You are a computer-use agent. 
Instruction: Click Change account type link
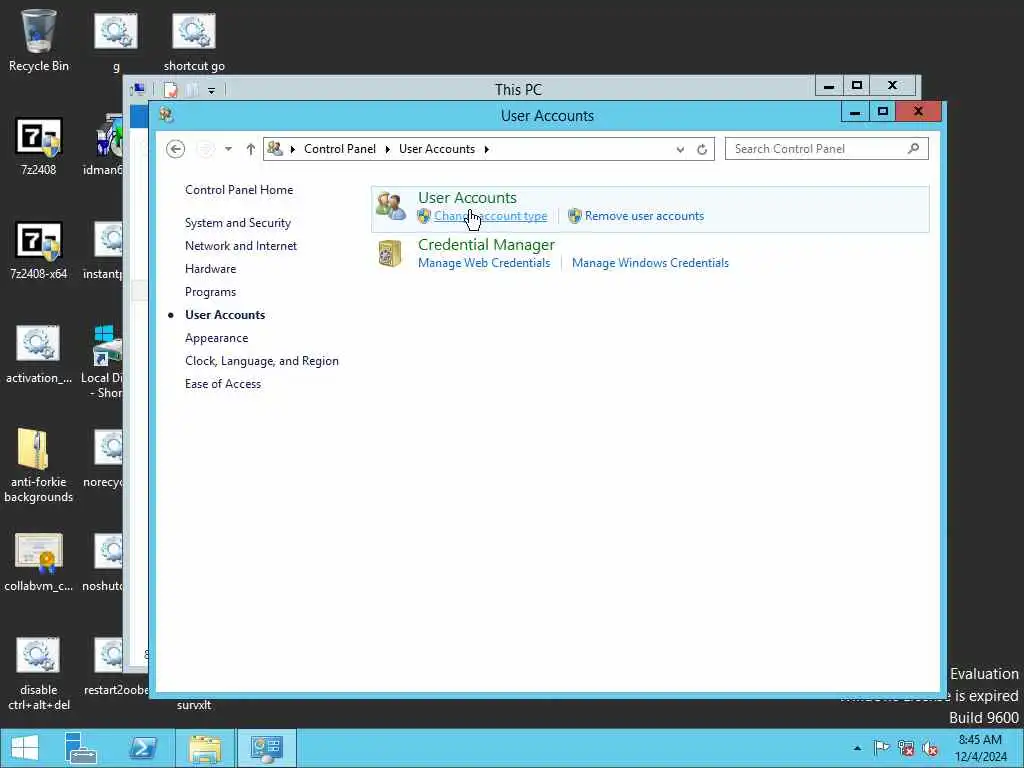[490, 216]
